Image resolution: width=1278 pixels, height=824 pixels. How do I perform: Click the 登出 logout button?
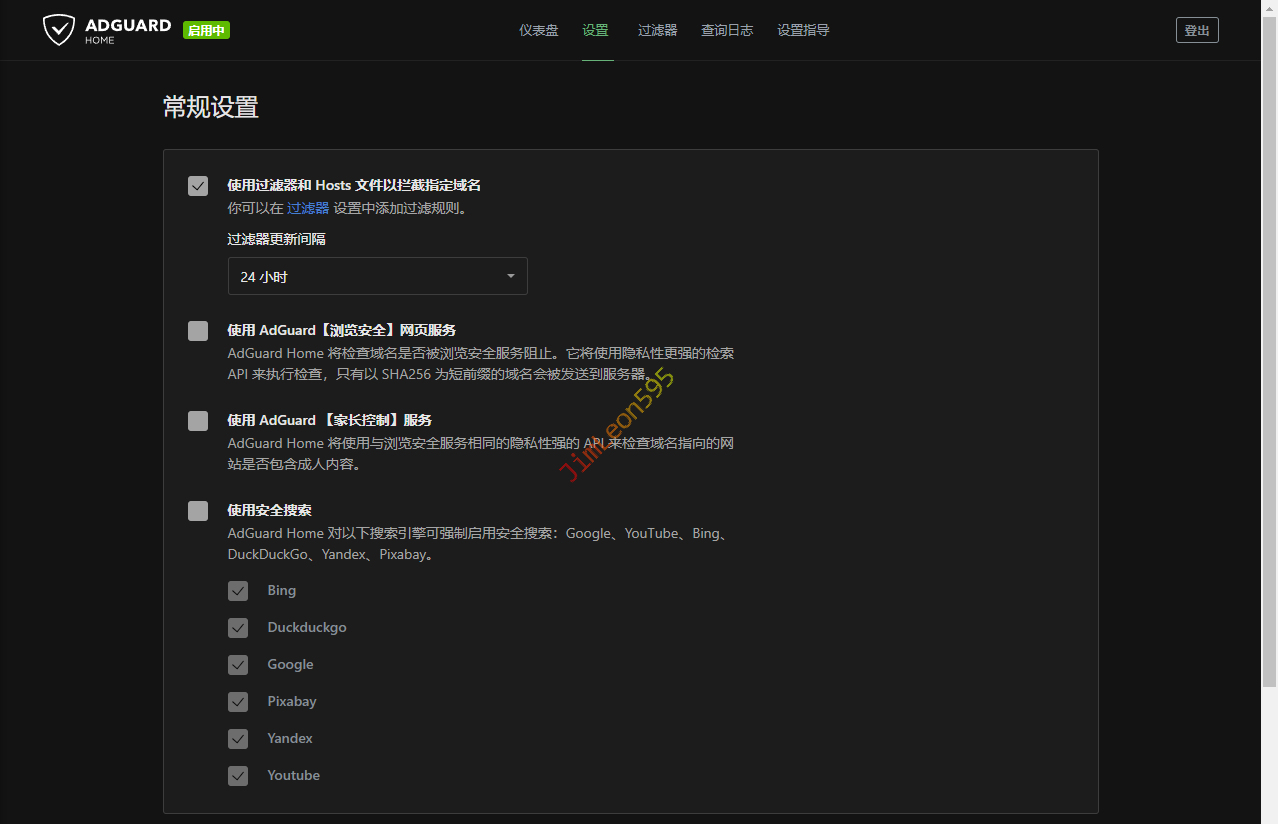click(1197, 30)
